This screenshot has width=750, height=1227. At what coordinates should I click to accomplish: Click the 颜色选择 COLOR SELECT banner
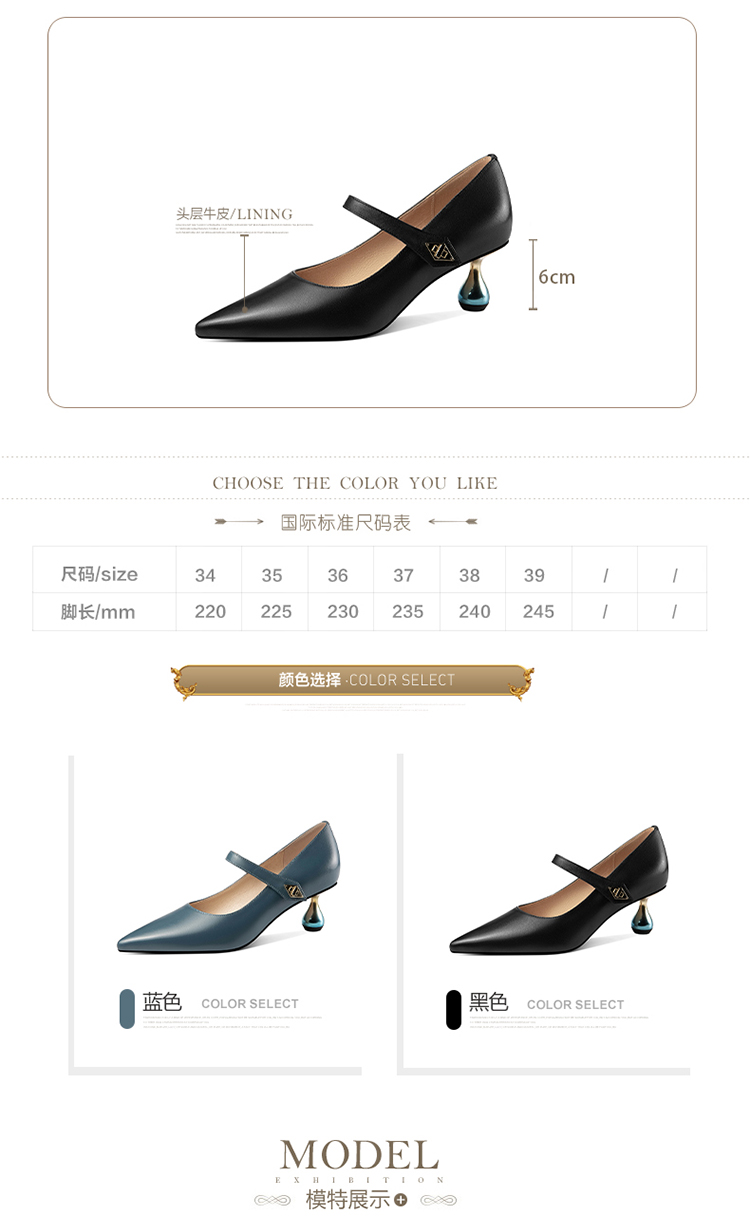352,680
